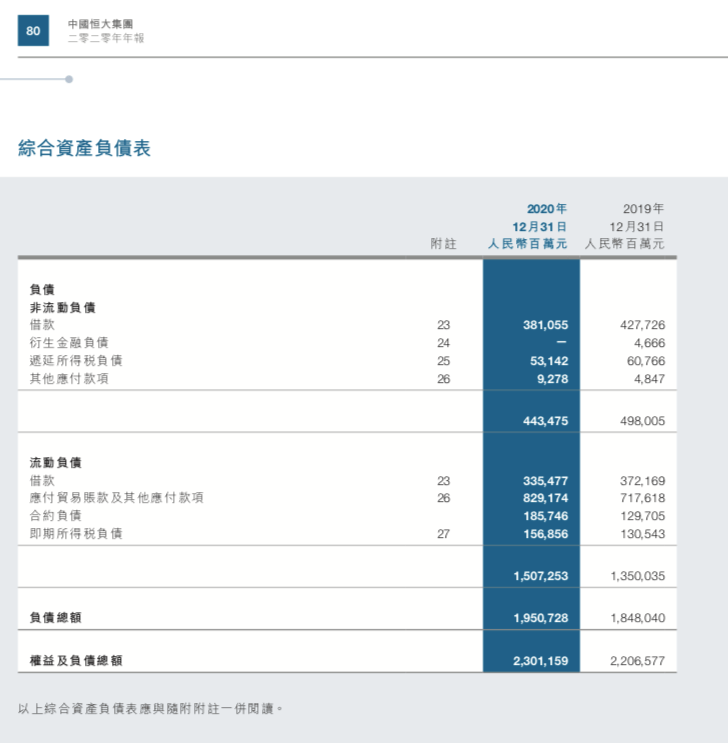
Task: Click note reference 27 for 即期所得稅負債
Action: coord(444,535)
